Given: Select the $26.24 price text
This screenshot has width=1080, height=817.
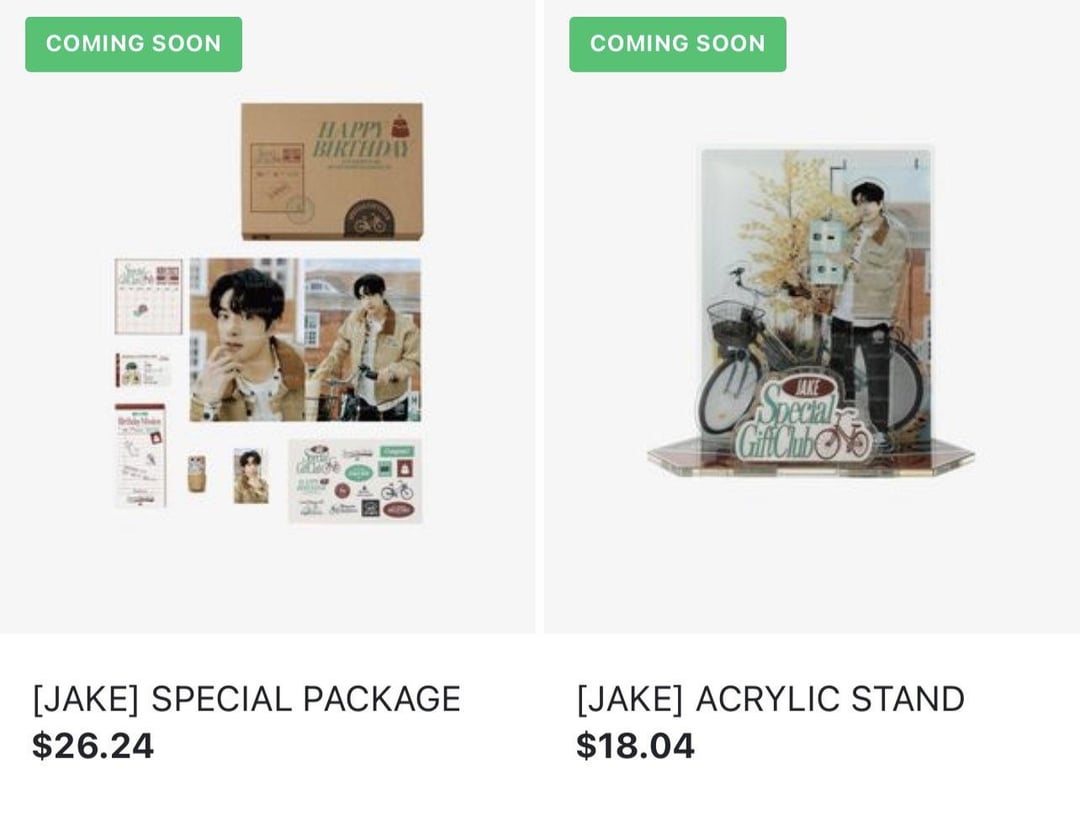Looking at the screenshot, I should point(93,746).
